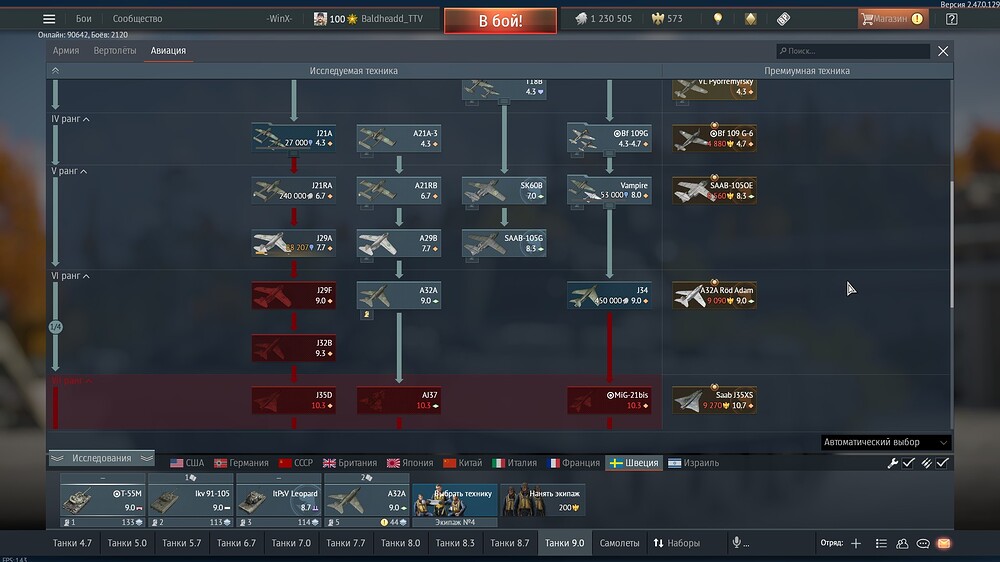
Task: Select the Самолеты preset
Action: [x=619, y=544]
